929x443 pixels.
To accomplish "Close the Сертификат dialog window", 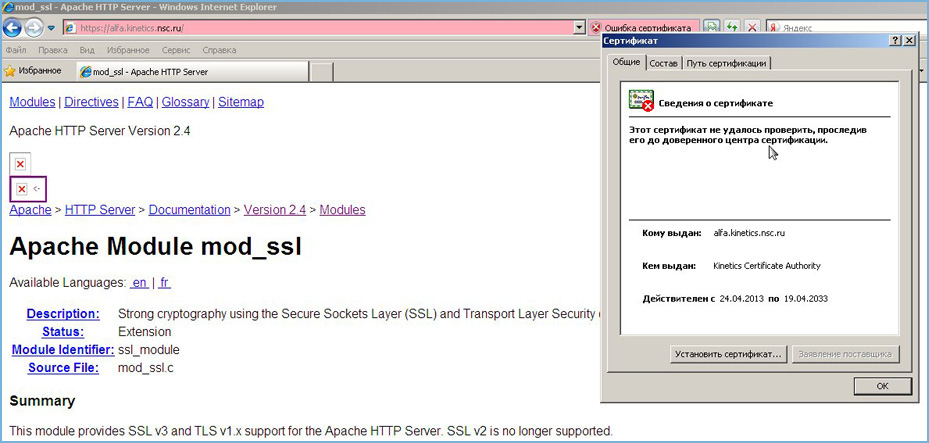I will tap(909, 40).
